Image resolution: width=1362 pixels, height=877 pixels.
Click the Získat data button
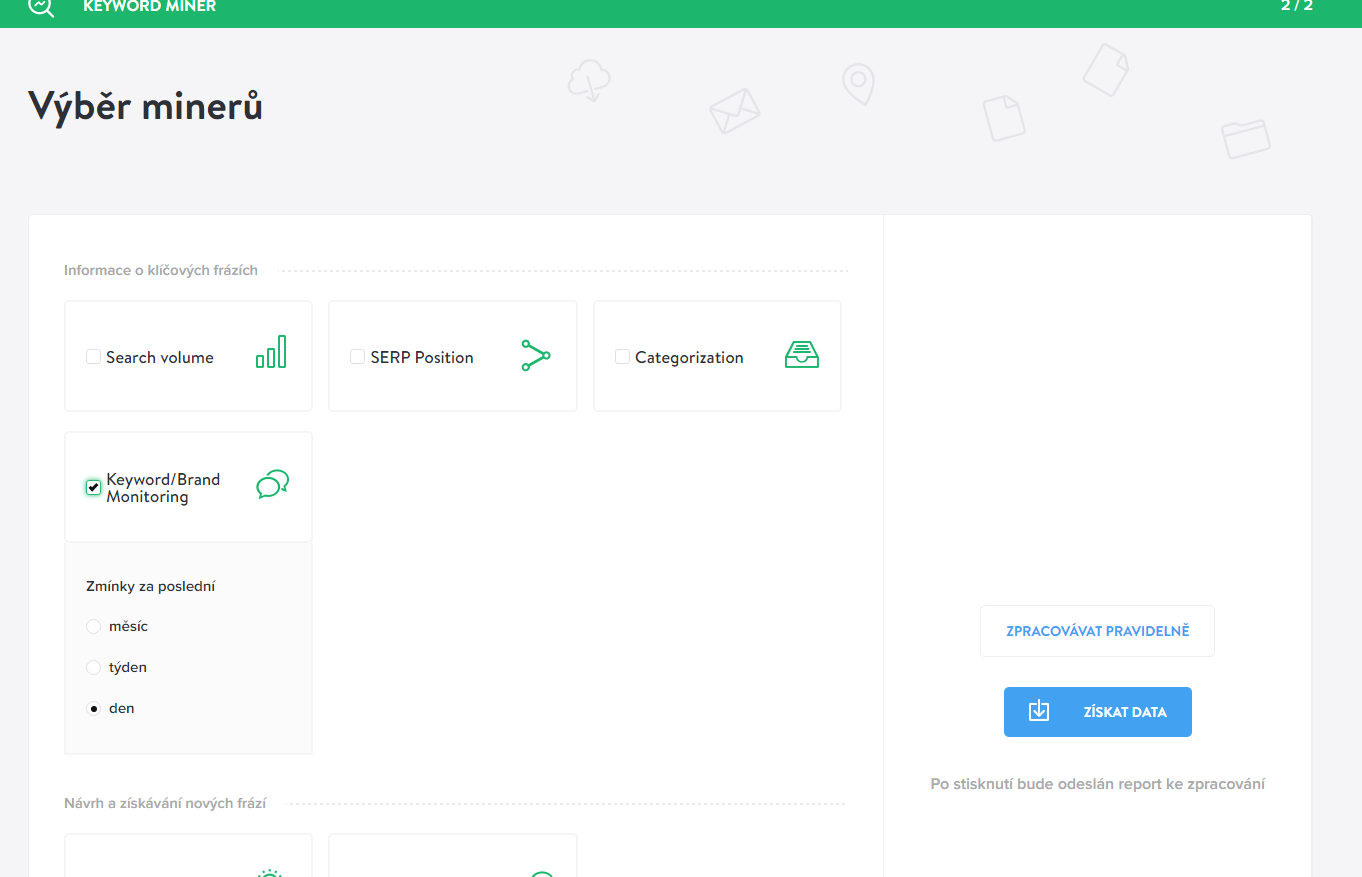pos(1098,712)
